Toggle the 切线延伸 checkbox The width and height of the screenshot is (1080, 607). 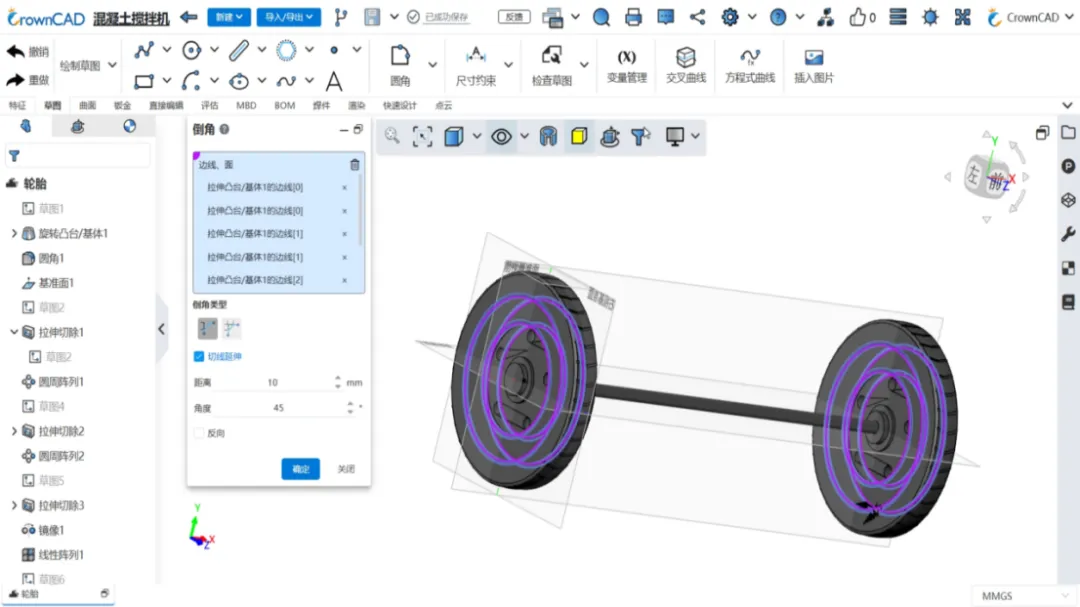point(199,356)
